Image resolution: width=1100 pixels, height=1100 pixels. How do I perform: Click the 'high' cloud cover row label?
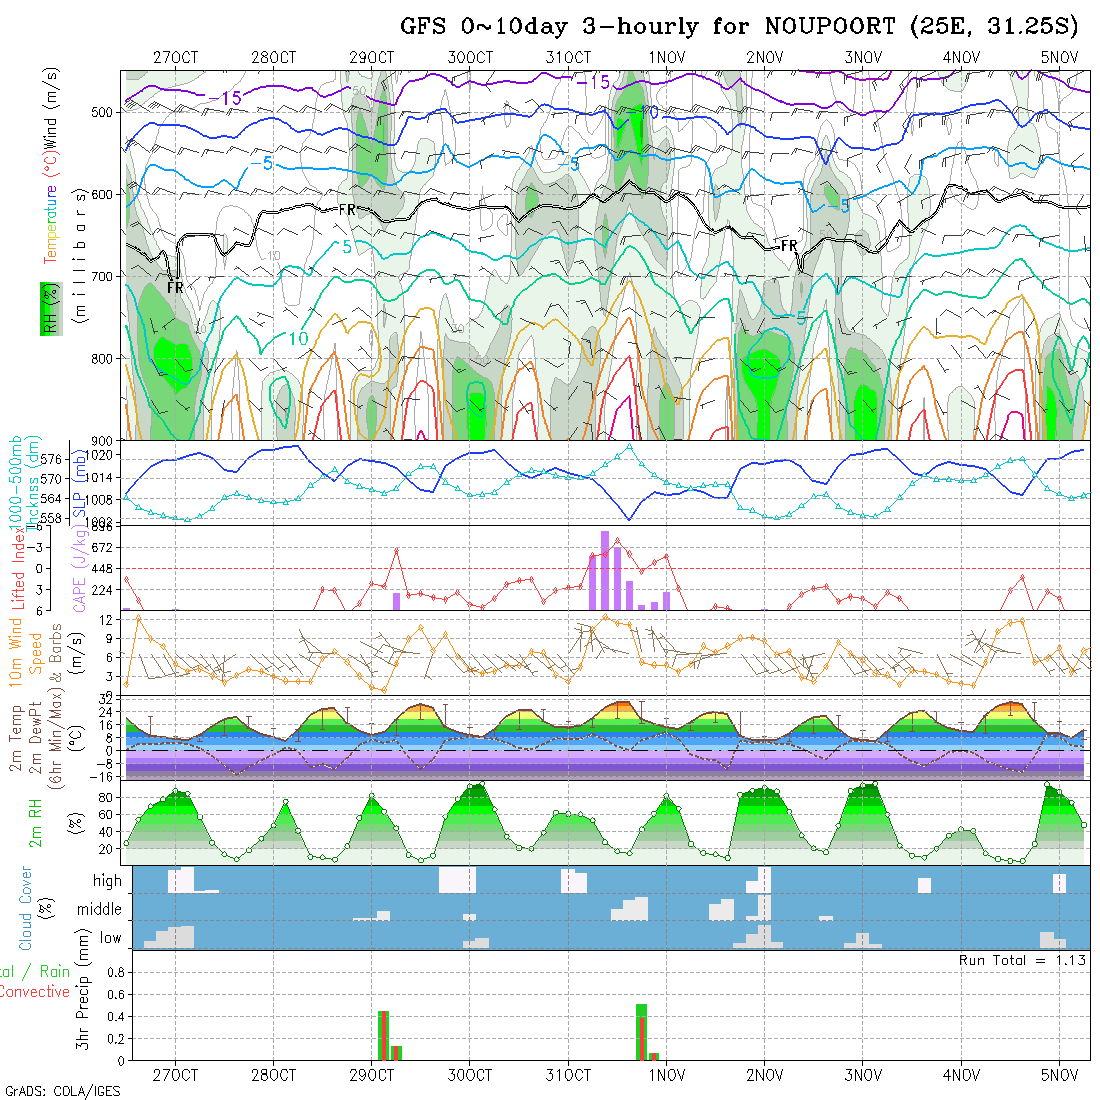tap(107, 881)
